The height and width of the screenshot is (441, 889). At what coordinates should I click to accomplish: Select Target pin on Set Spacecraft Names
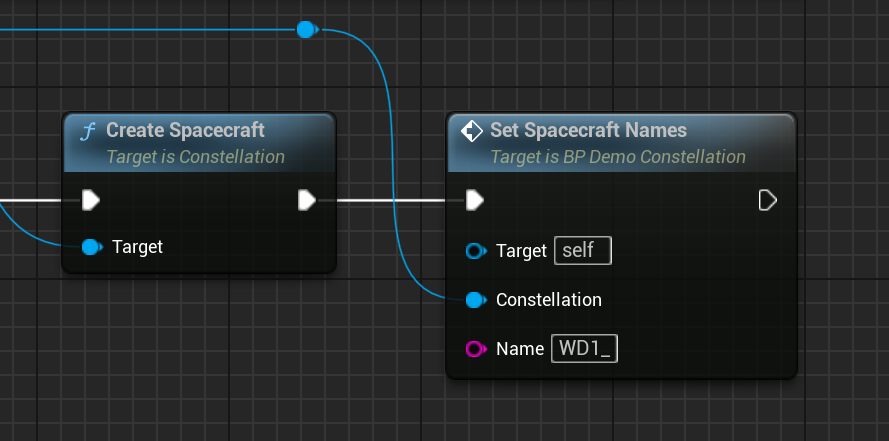(x=475, y=251)
